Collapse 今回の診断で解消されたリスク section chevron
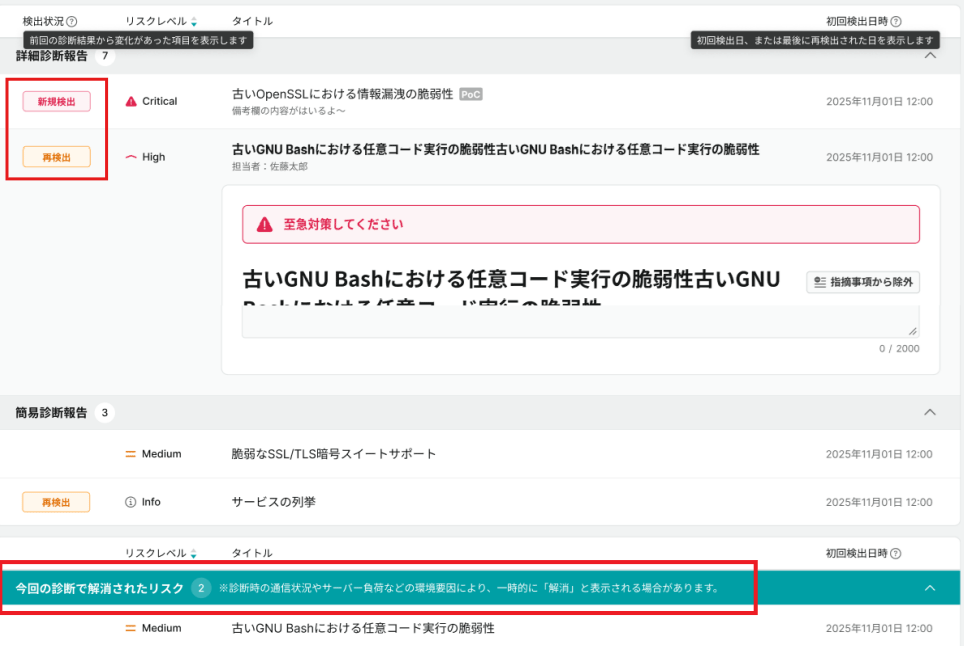964x646 pixels. 930,588
